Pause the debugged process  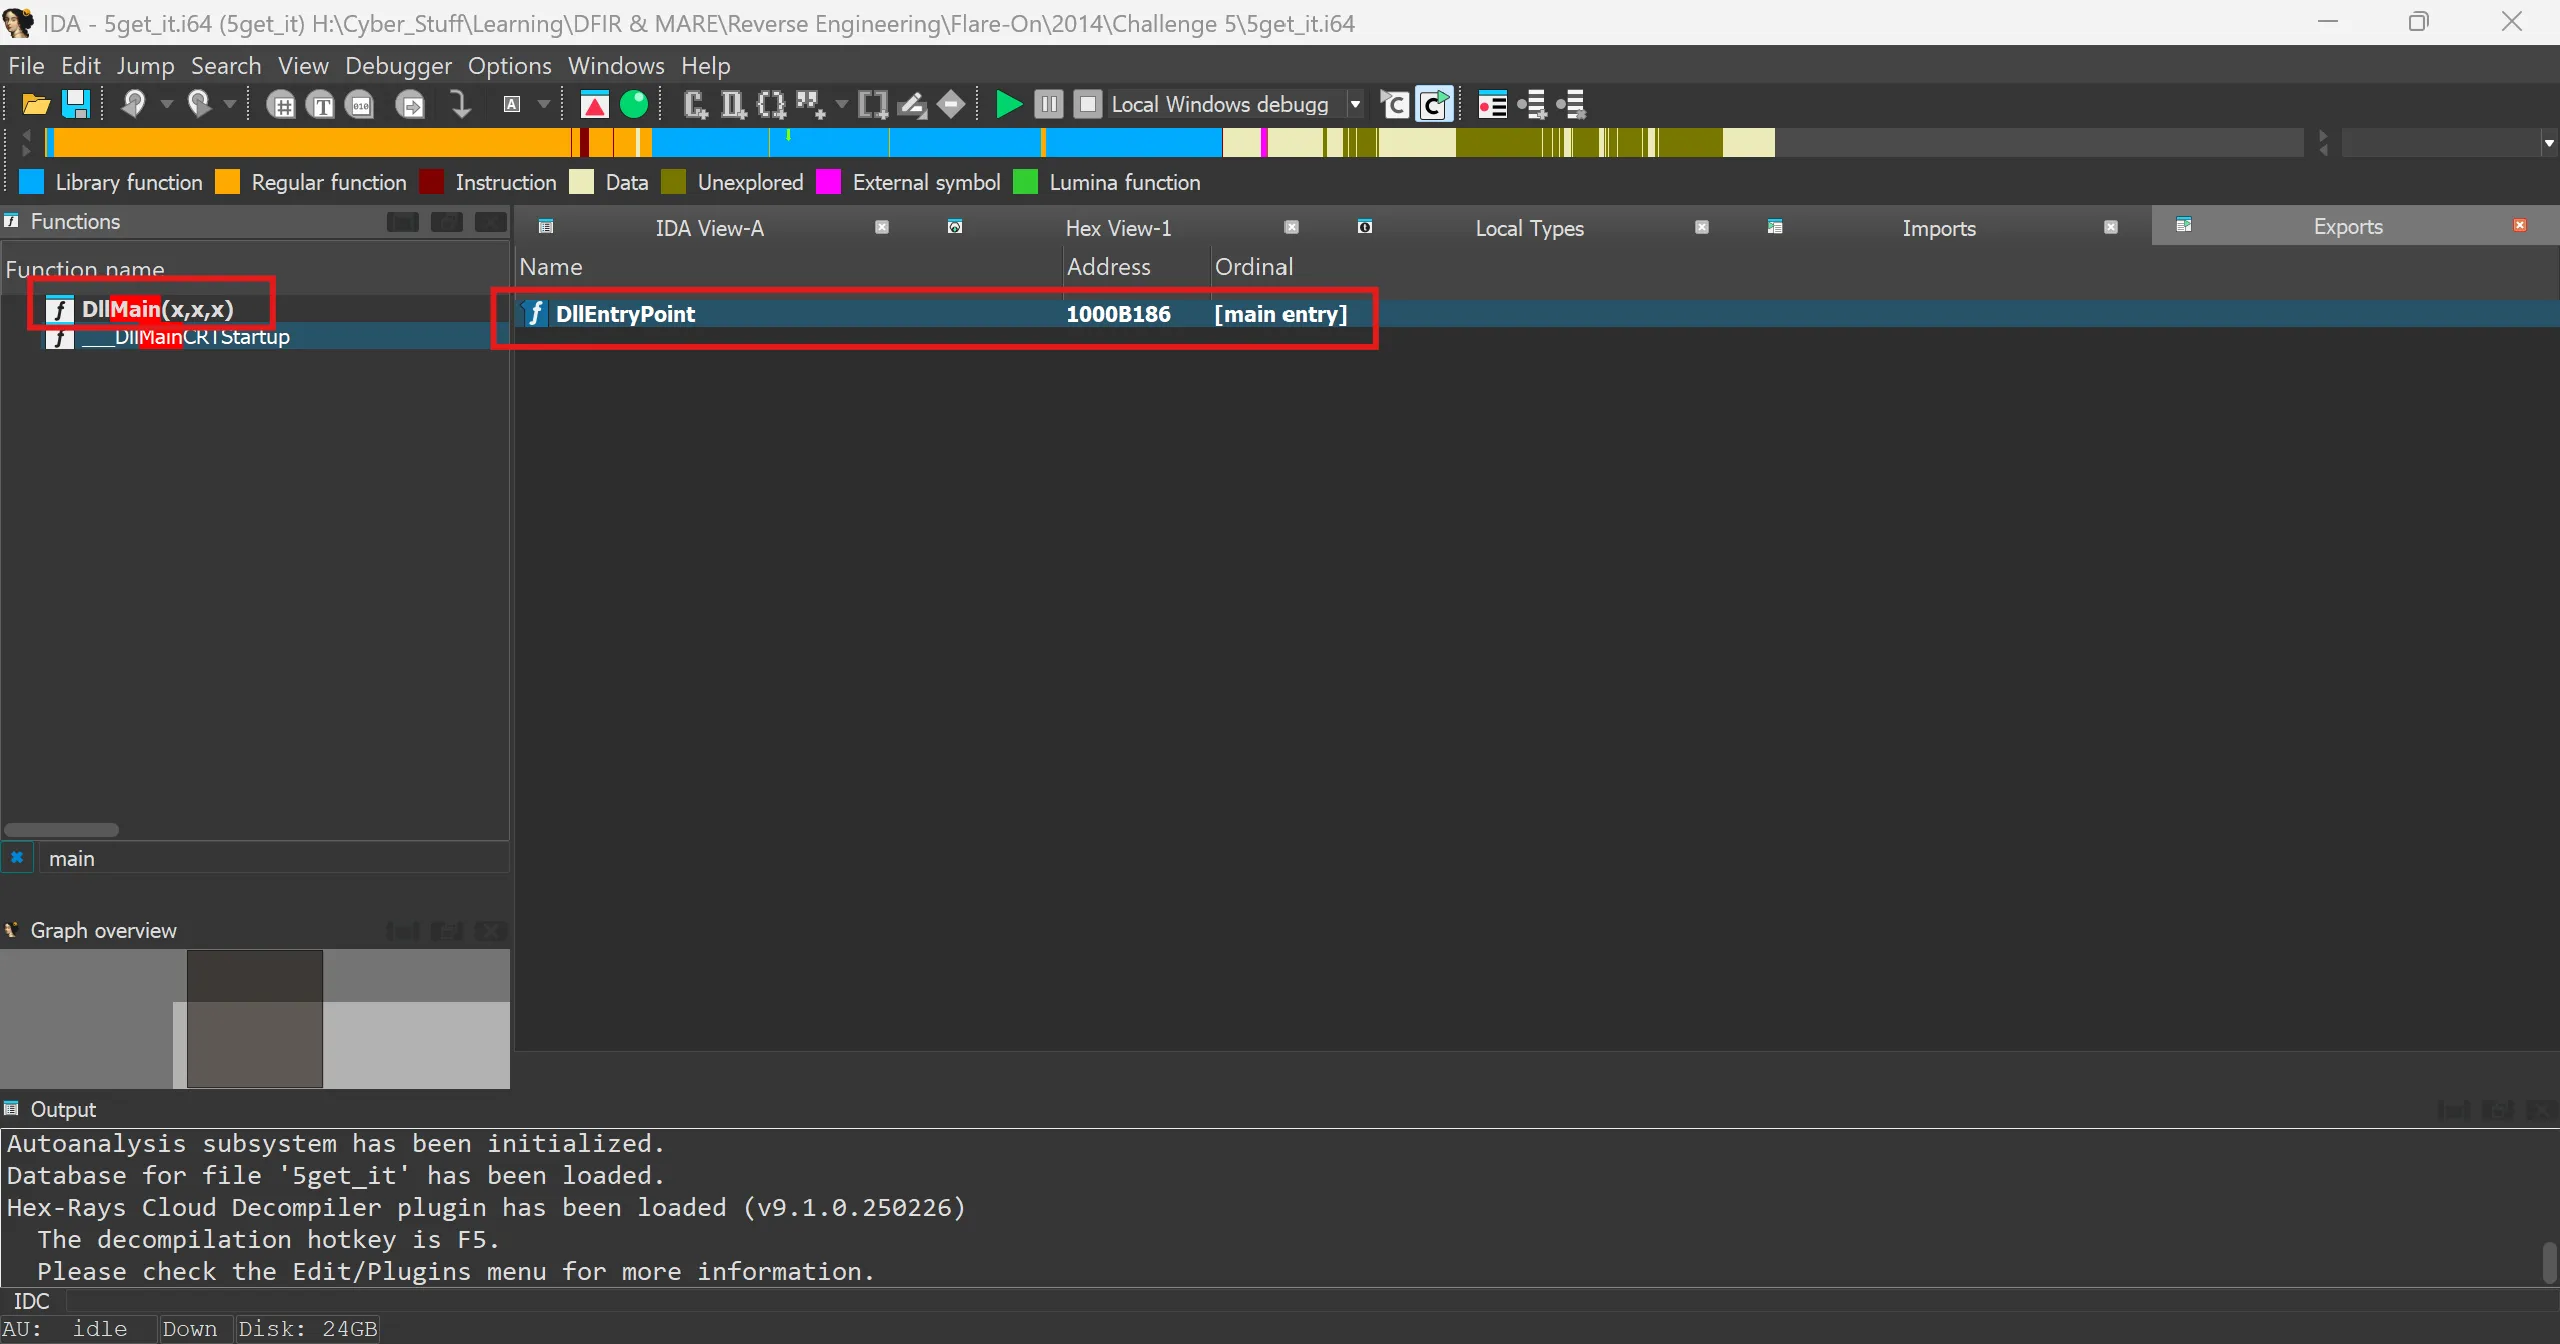1048,104
